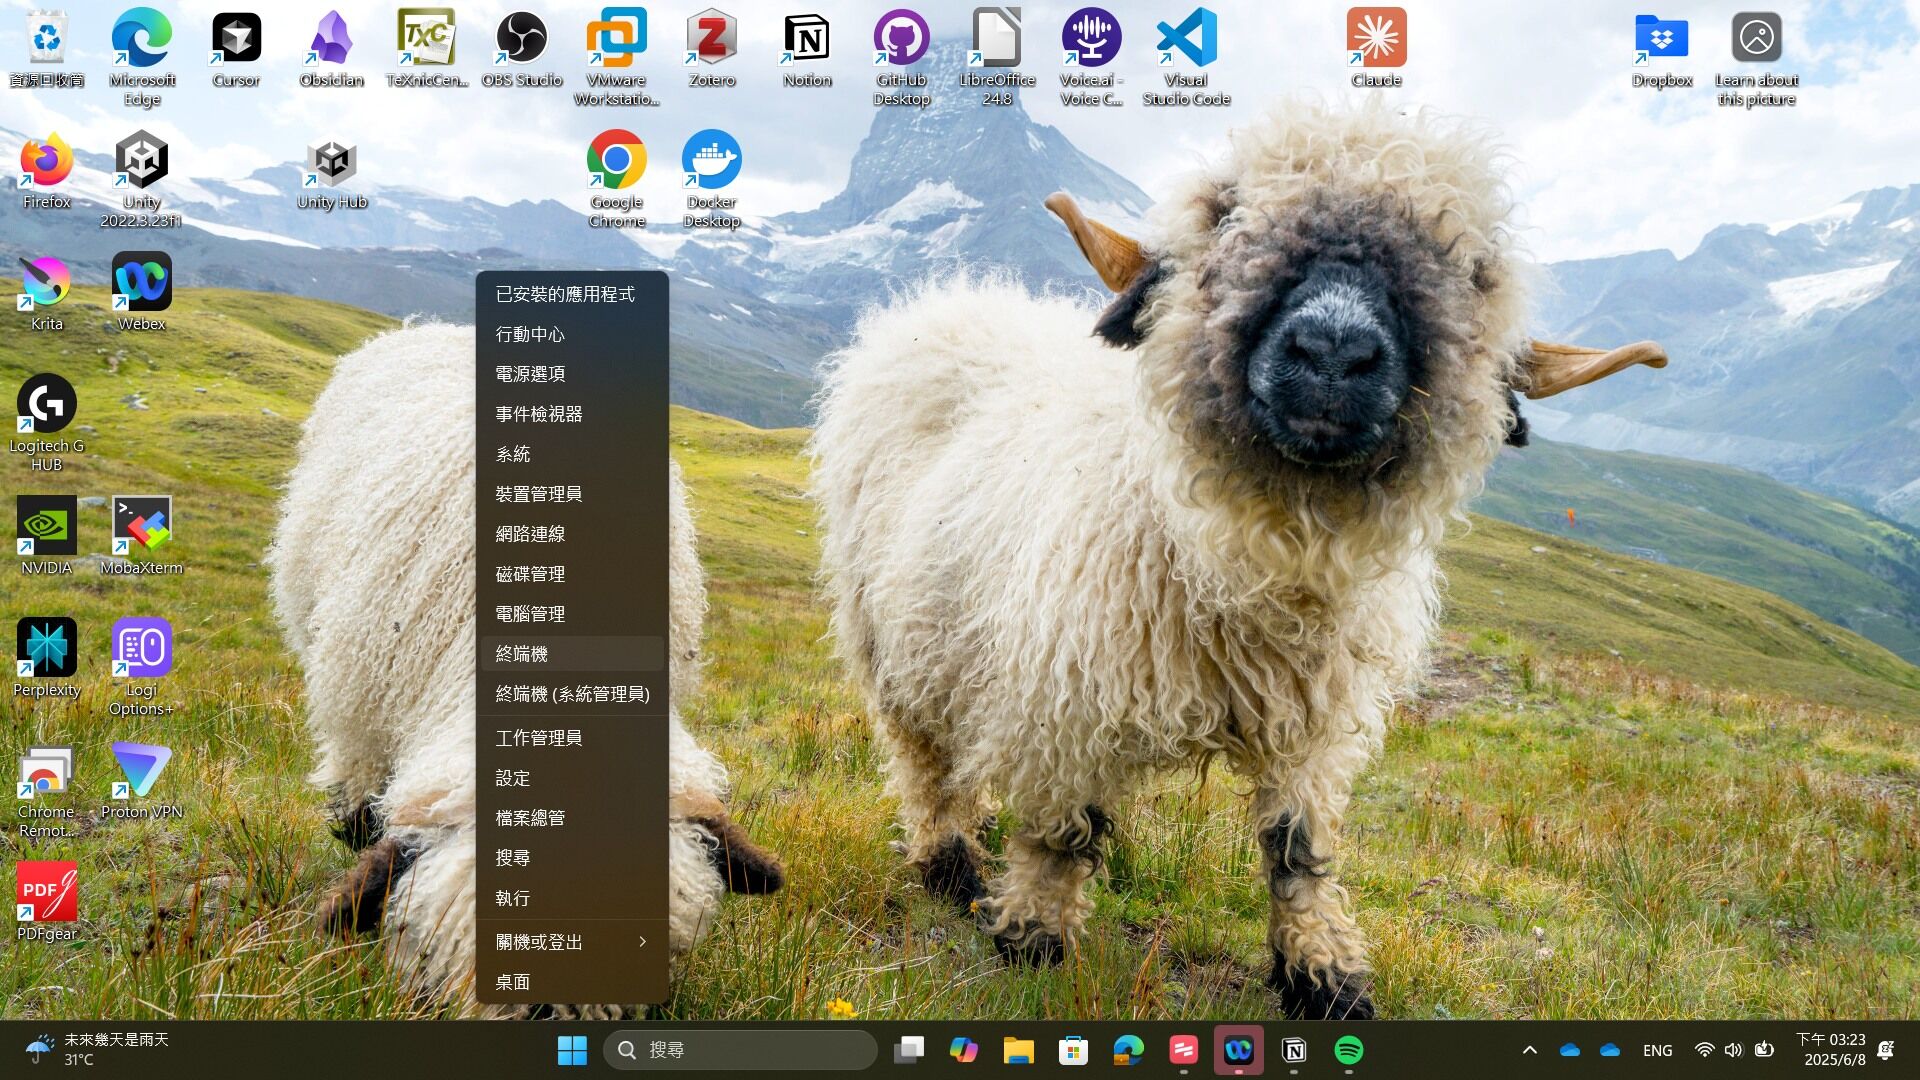Expand the 關機或登出 submenu arrow
The height and width of the screenshot is (1080, 1920).
(642, 942)
